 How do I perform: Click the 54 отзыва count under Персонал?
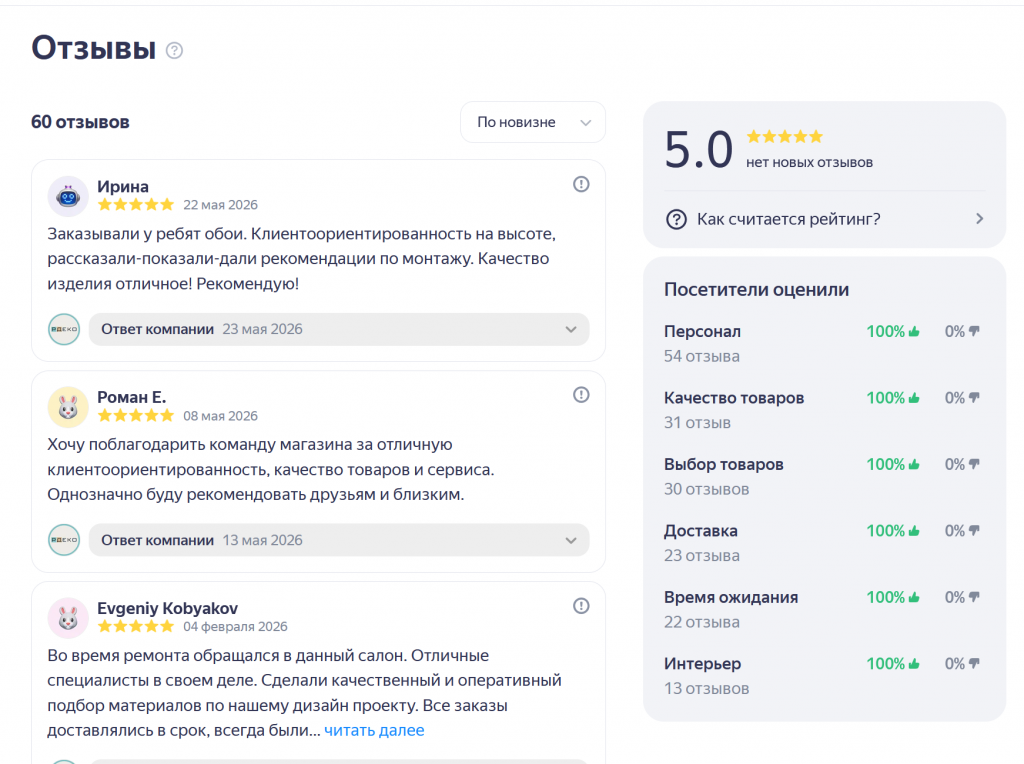[702, 357]
